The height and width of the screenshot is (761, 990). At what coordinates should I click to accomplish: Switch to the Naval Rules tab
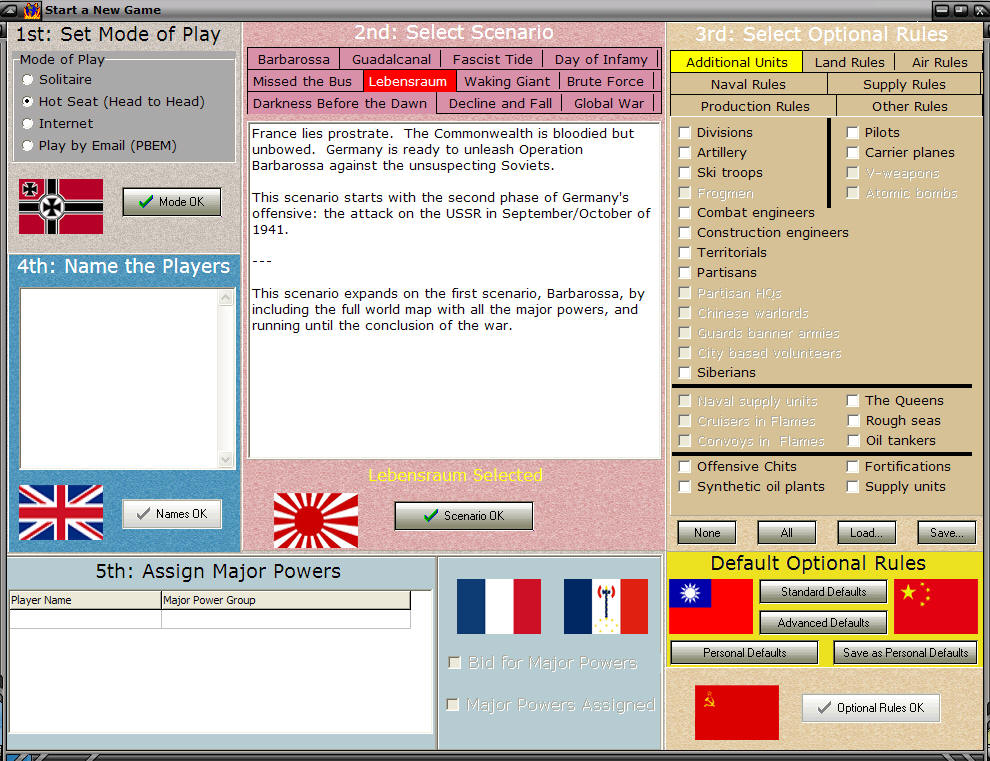747,84
